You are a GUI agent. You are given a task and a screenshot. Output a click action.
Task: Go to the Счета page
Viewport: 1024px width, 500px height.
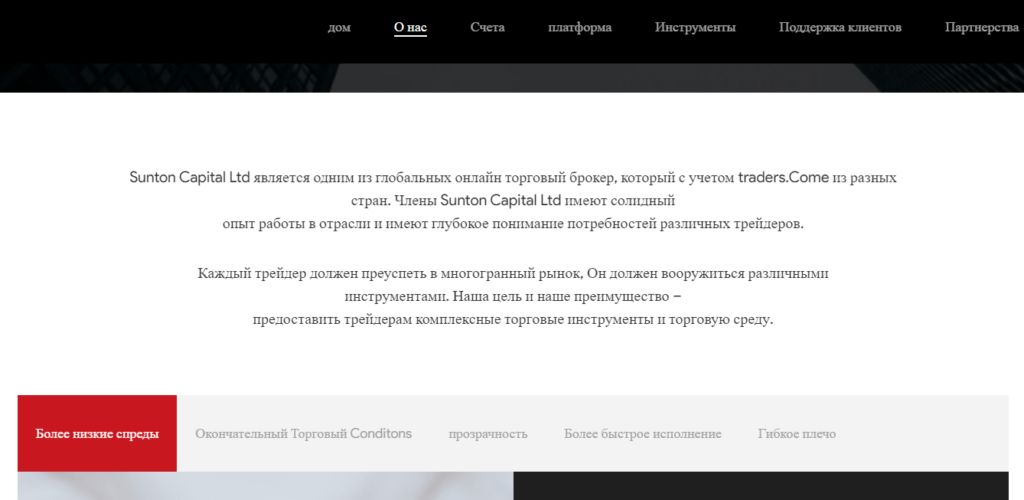point(487,27)
